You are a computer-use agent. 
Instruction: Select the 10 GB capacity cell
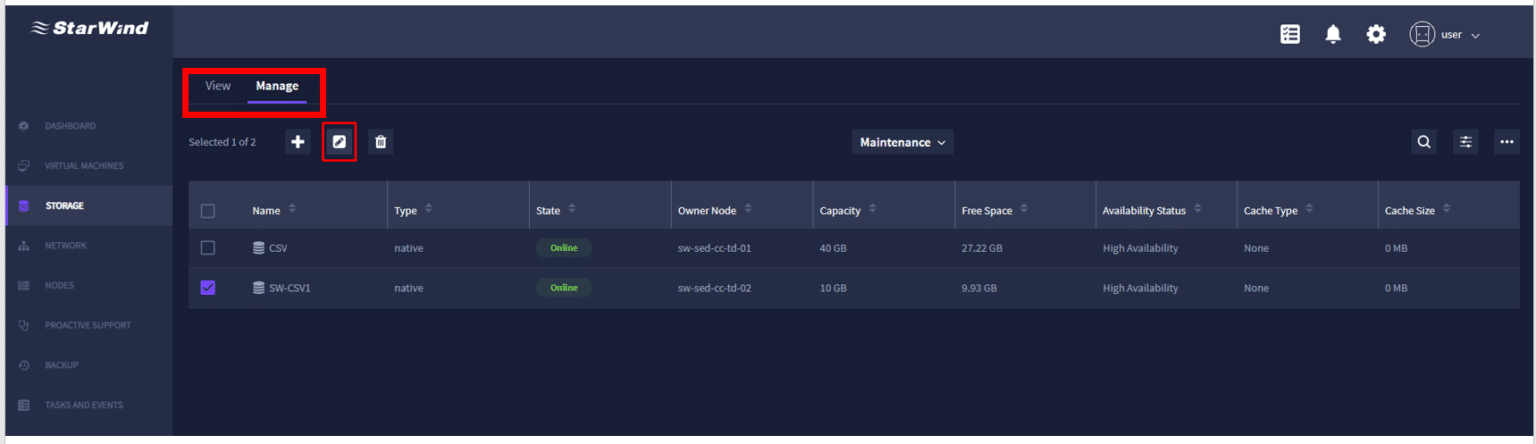[833, 288]
